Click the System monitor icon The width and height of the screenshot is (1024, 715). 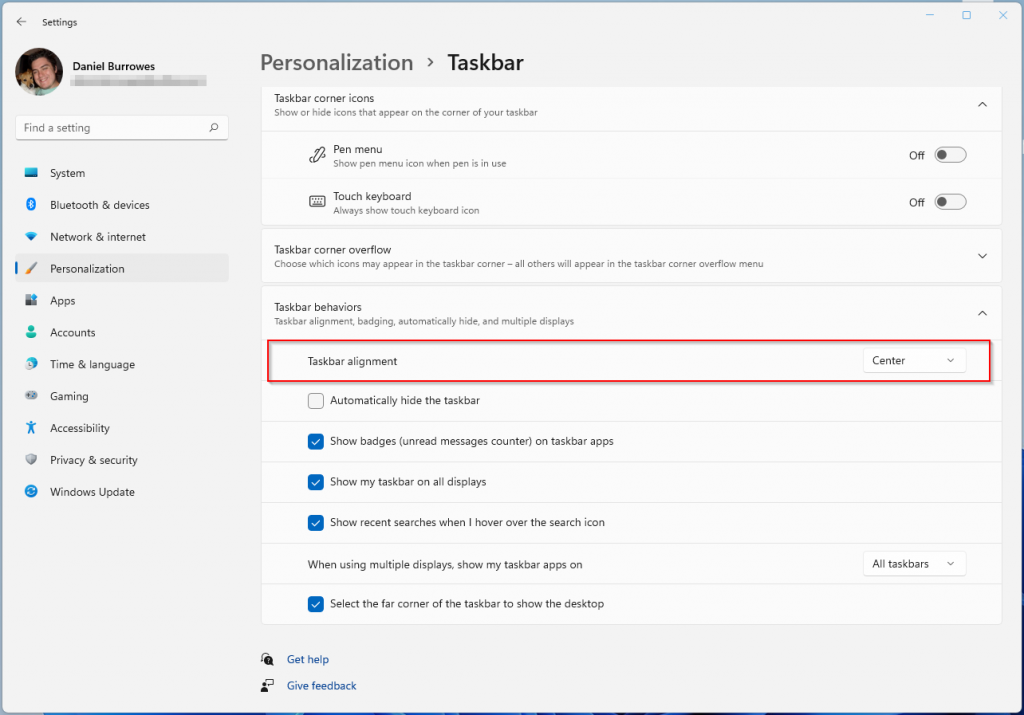31,172
